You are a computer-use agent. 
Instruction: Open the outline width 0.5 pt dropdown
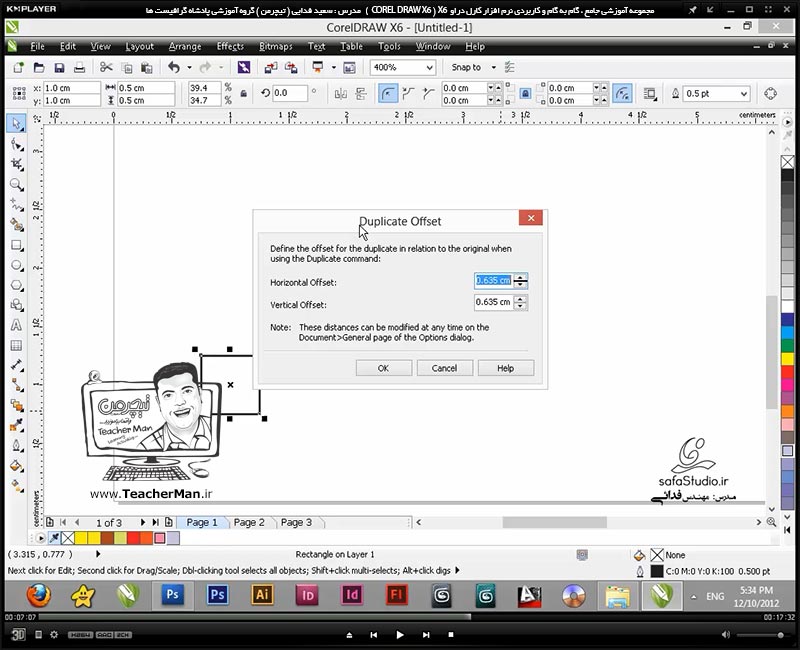tap(743, 94)
